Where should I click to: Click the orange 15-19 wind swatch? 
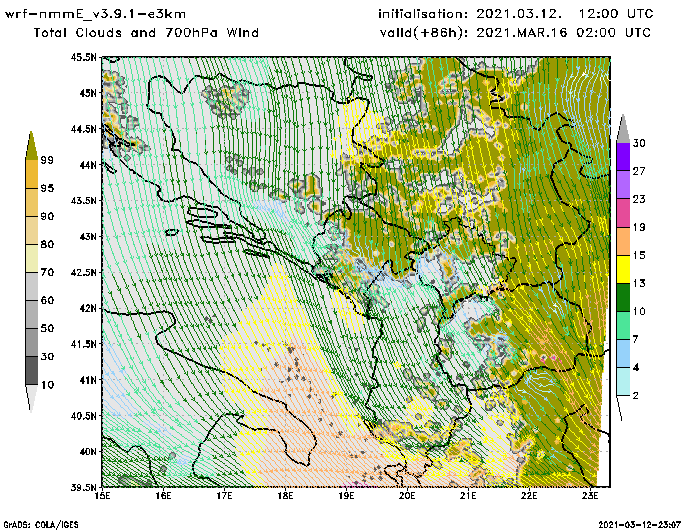pyautogui.click(x=623, y=241)
